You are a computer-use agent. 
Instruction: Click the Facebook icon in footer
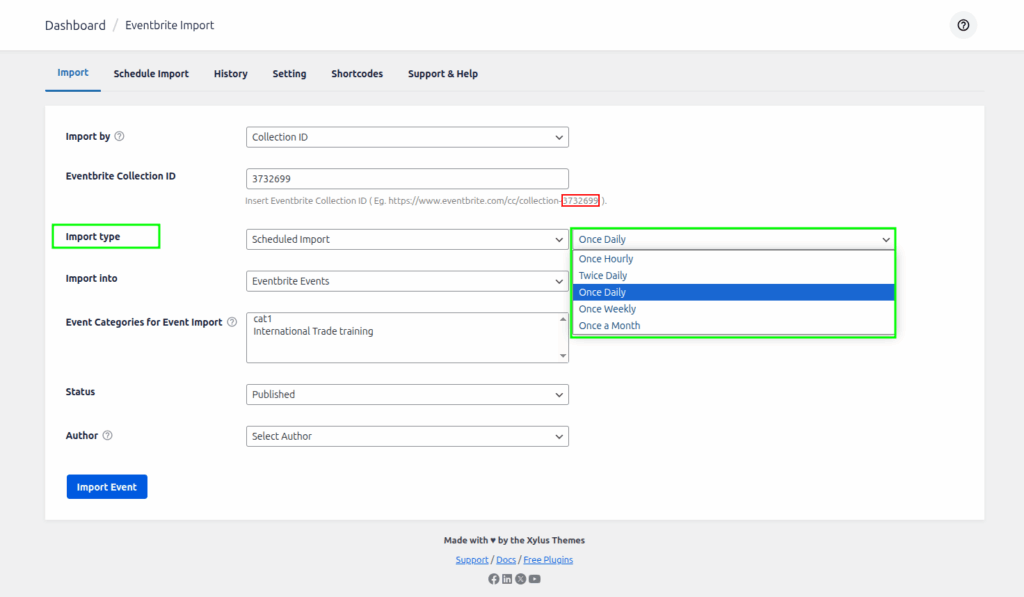point(494,579)
